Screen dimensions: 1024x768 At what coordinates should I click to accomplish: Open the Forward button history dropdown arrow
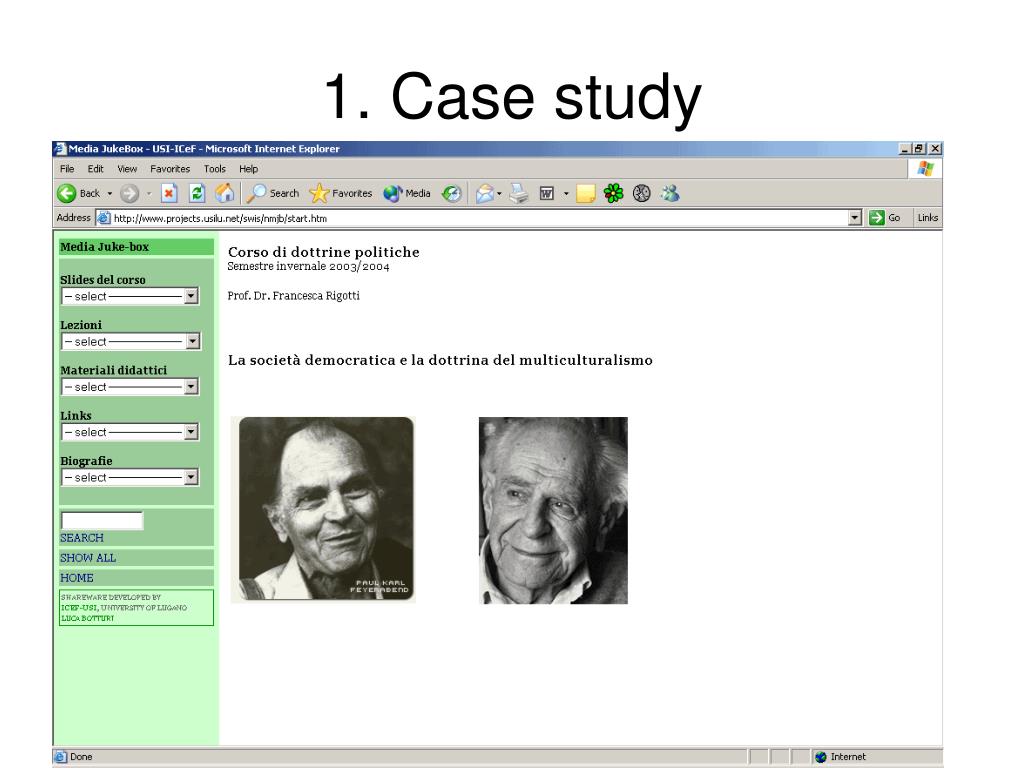click(x=149, y=193)
